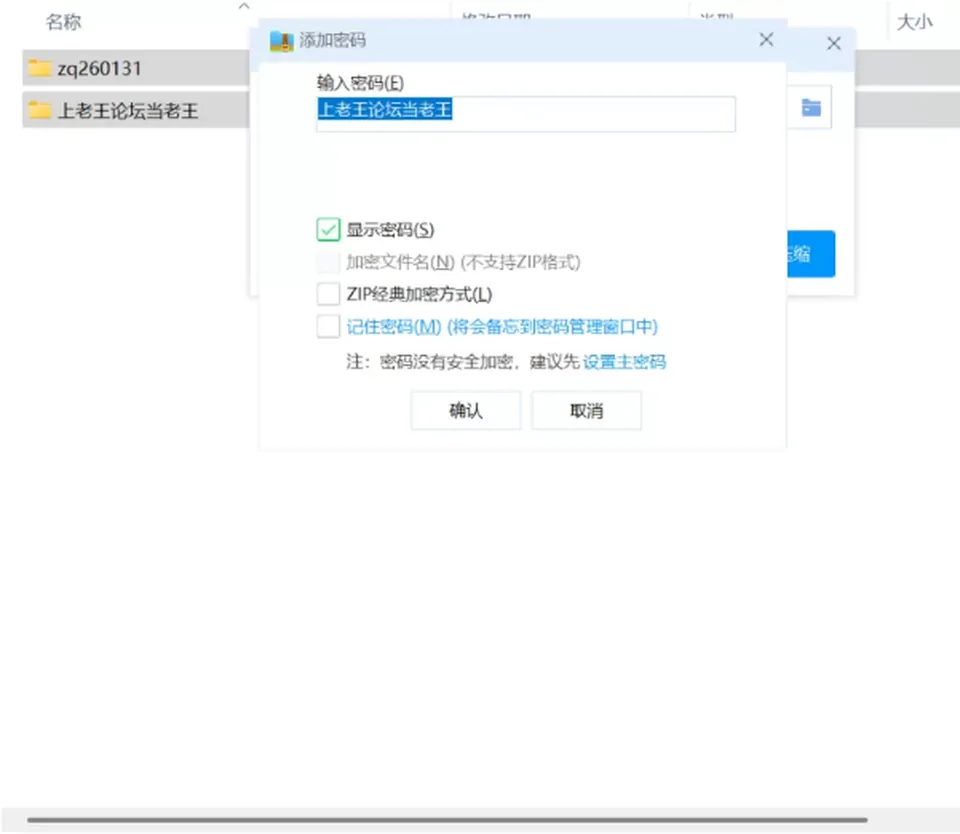
Task: Click the 记住密码(M) blue label text
Action: (502, 326)
